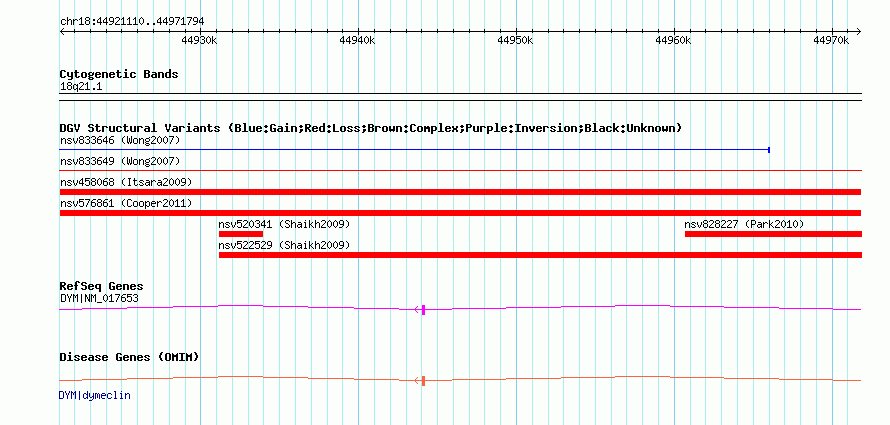Click the 44950k ruler position
This screenshot has height=425, width=890.
515,40
